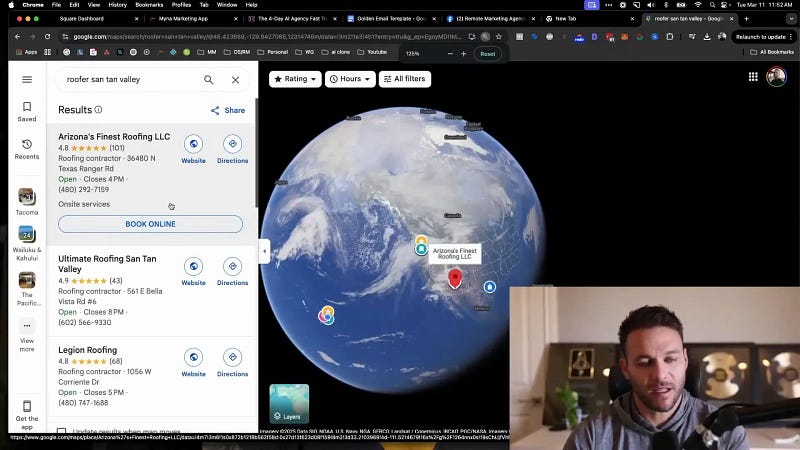Open the Arizona's Finest Roofing LLC listing title
Screen dimensions: 800x450
[114, 137]
